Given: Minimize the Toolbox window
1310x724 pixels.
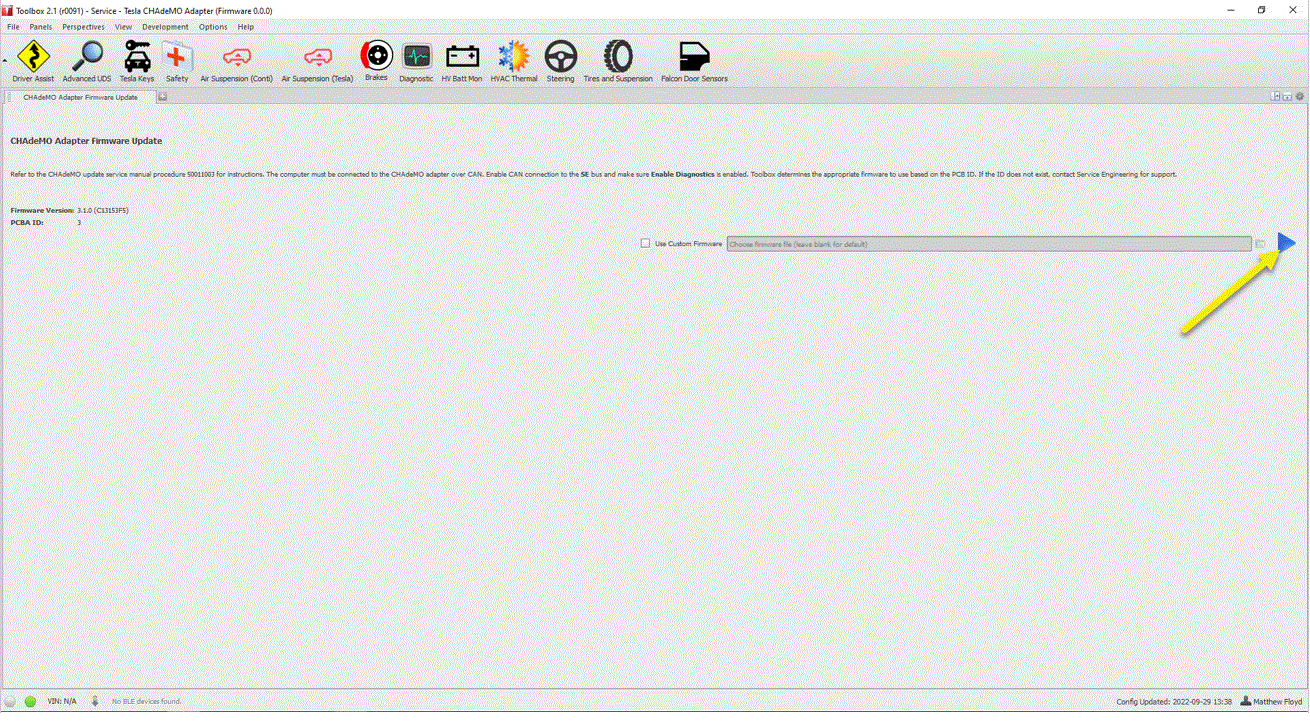Looking at the screenshot, I should 1229,10.
